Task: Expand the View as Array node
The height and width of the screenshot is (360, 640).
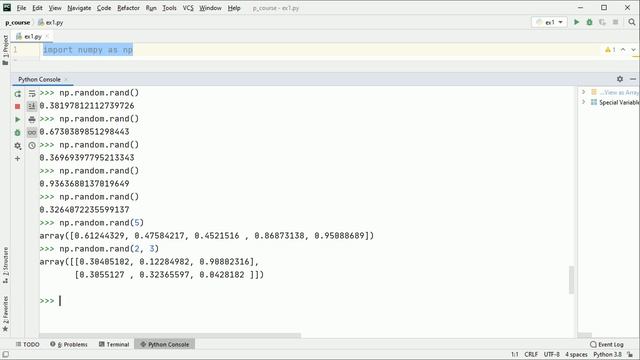Action: [584, 92]
